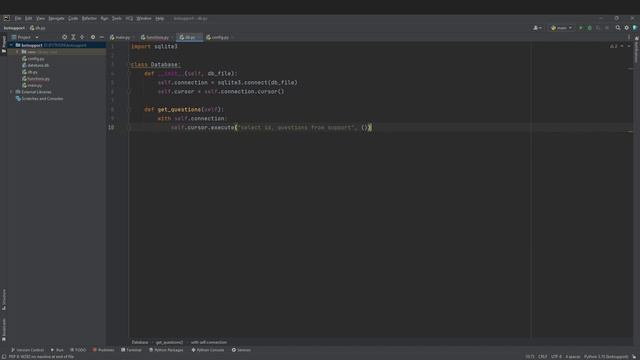This screenshot has height=360, width=640.
Task: Open the main run configuration dropdown
Action: (x=561, y=28)
